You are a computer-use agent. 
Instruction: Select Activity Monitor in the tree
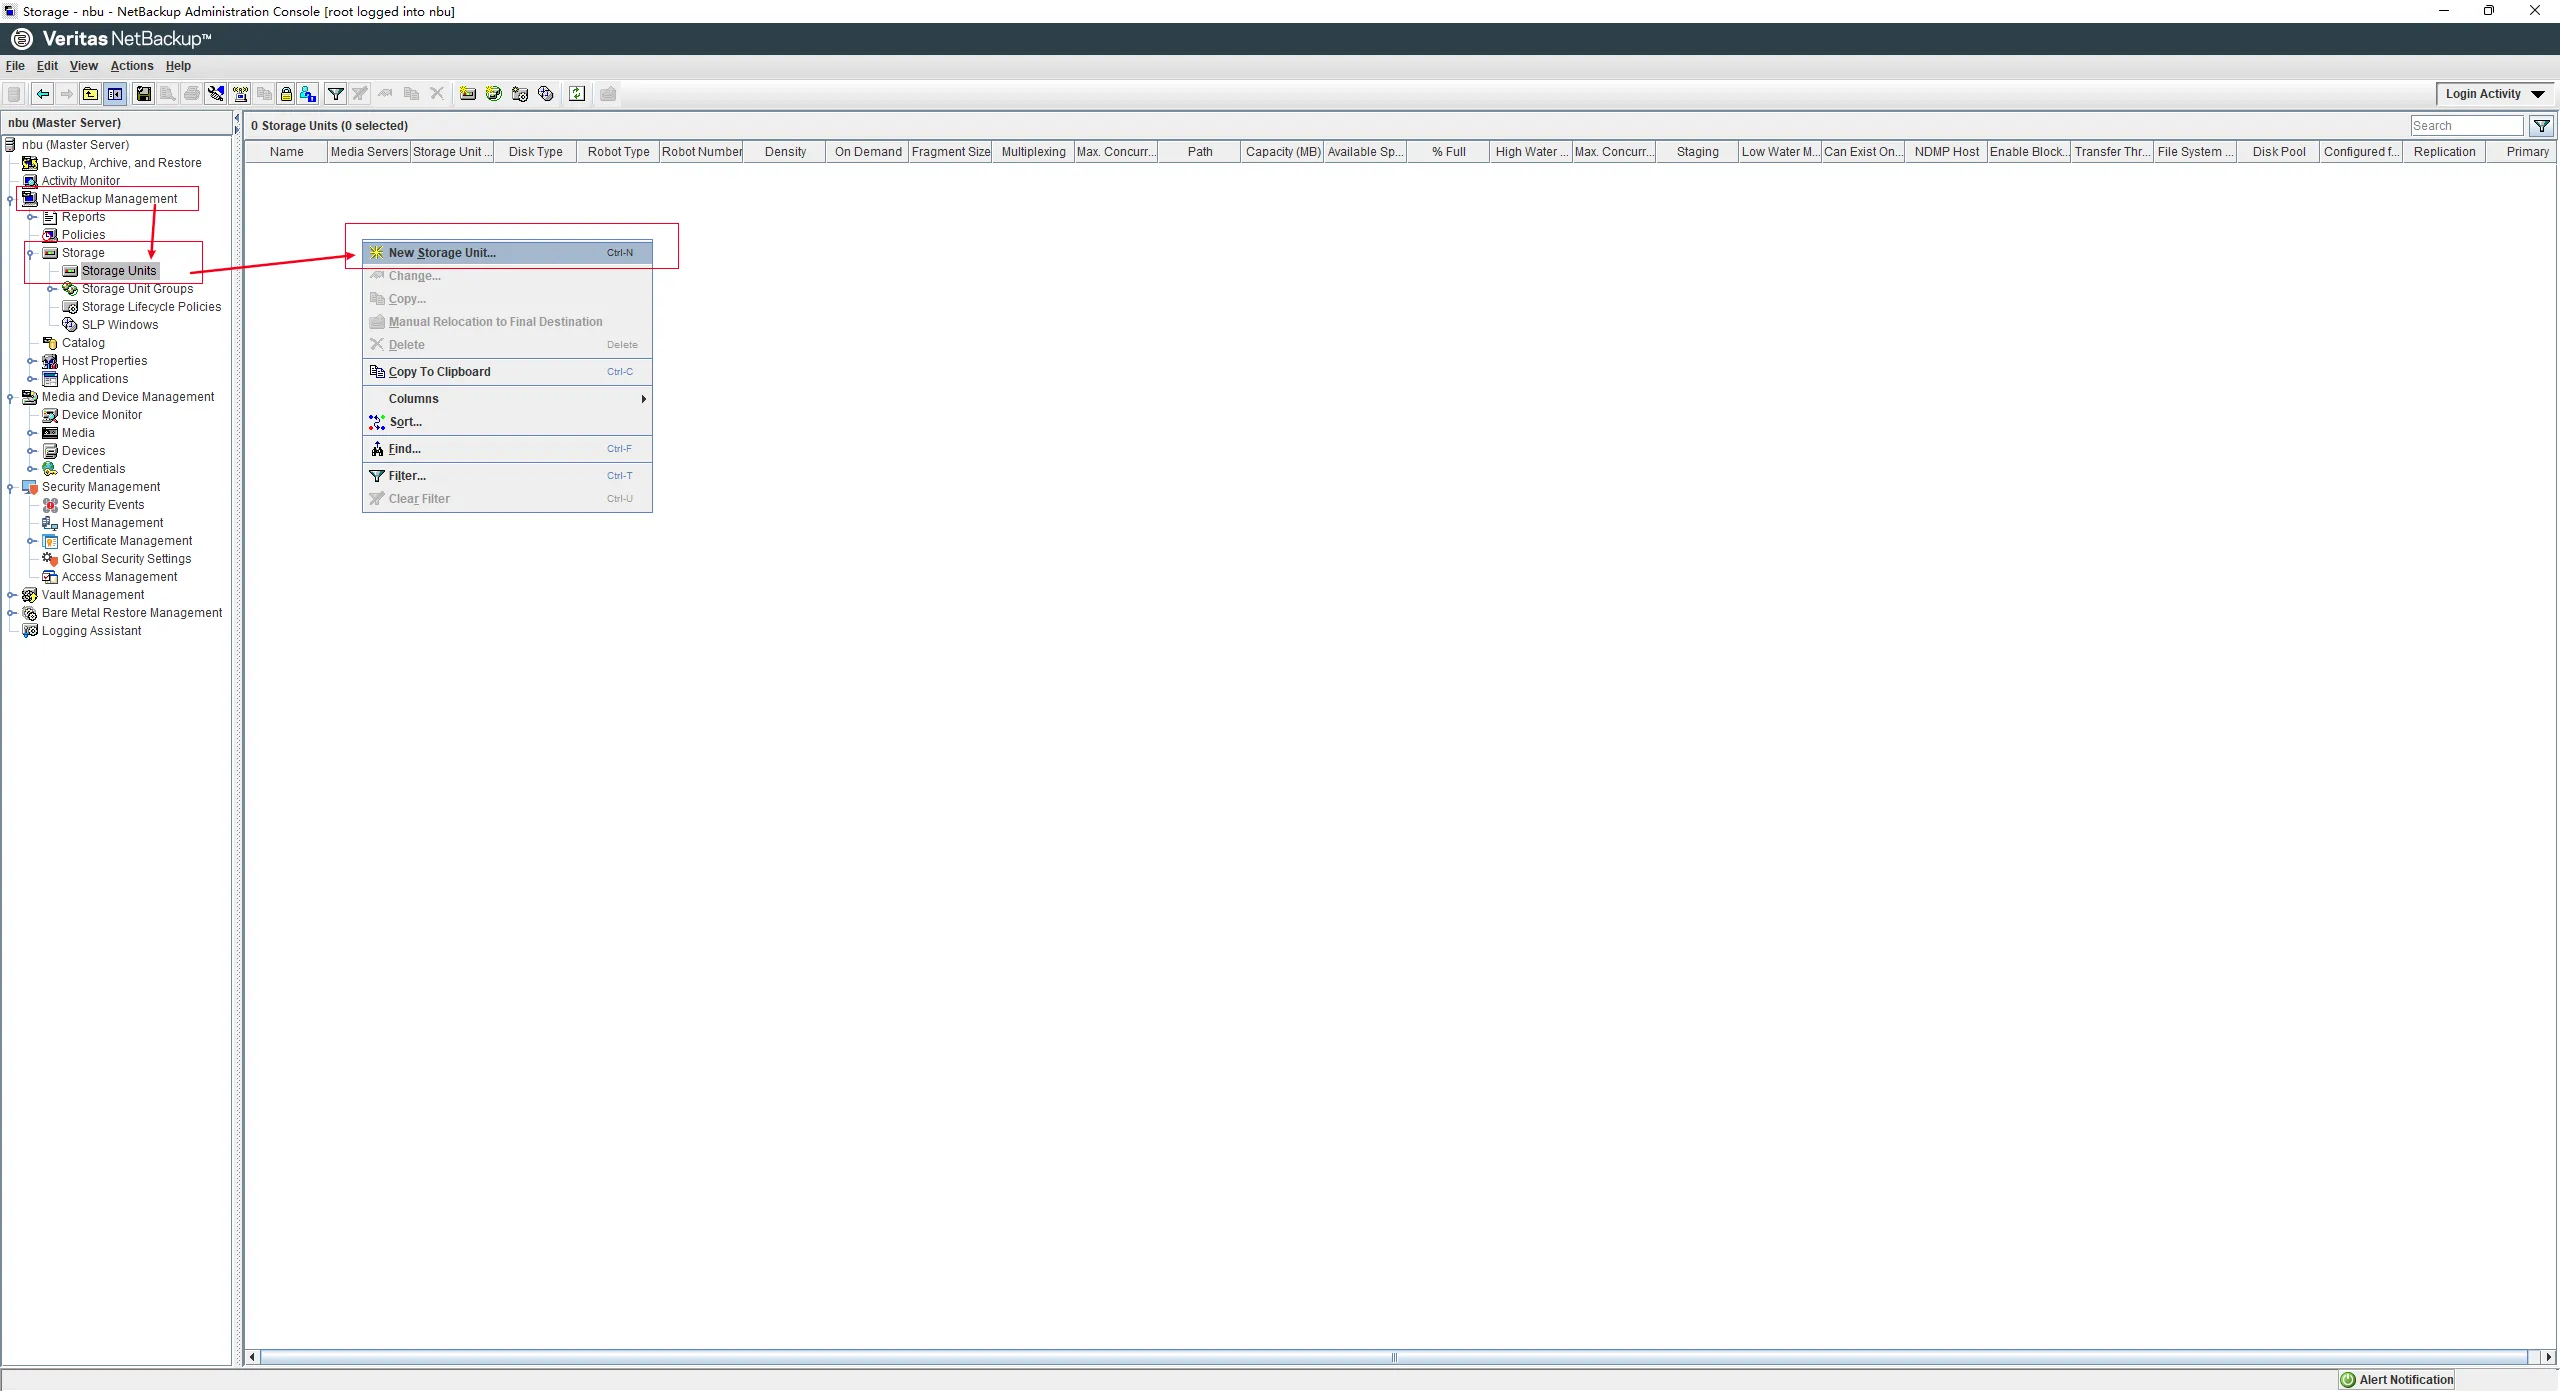click(80, 181)
